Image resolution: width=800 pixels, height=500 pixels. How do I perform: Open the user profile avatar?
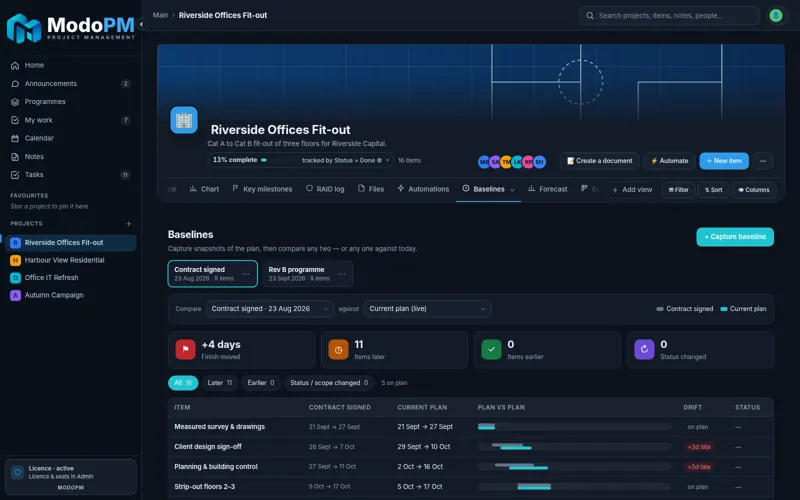click(x=776, y=15)
